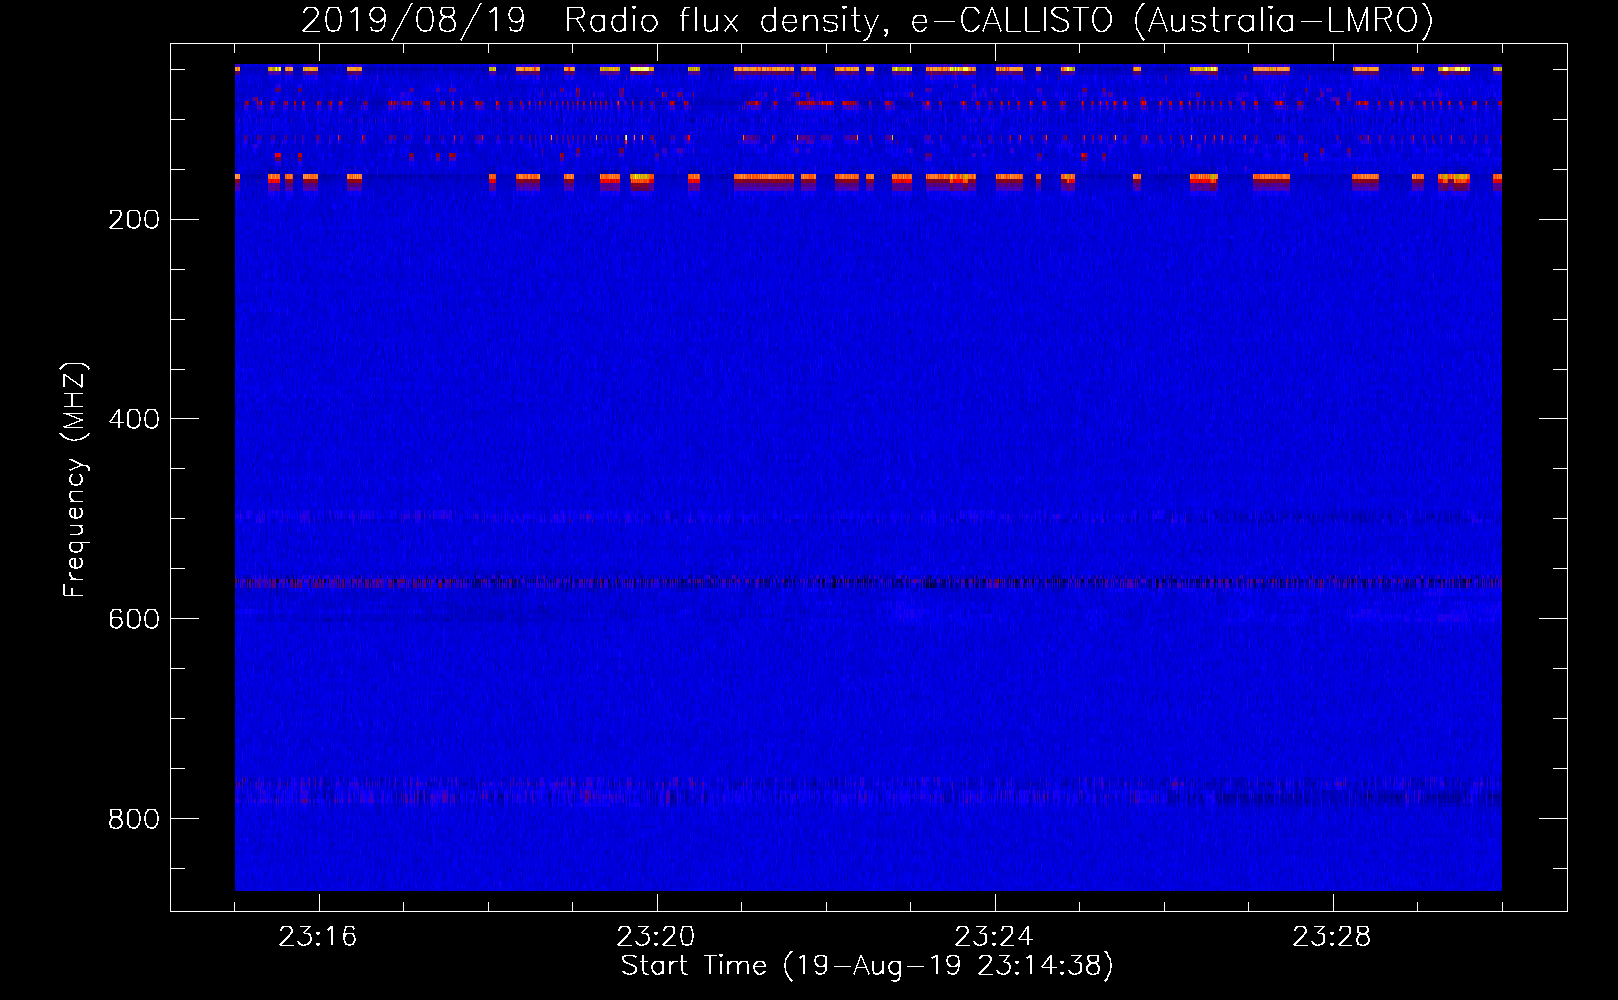Click the spectrogram center near 400 MHz
1618x1000 pixels.
point(868,419)
